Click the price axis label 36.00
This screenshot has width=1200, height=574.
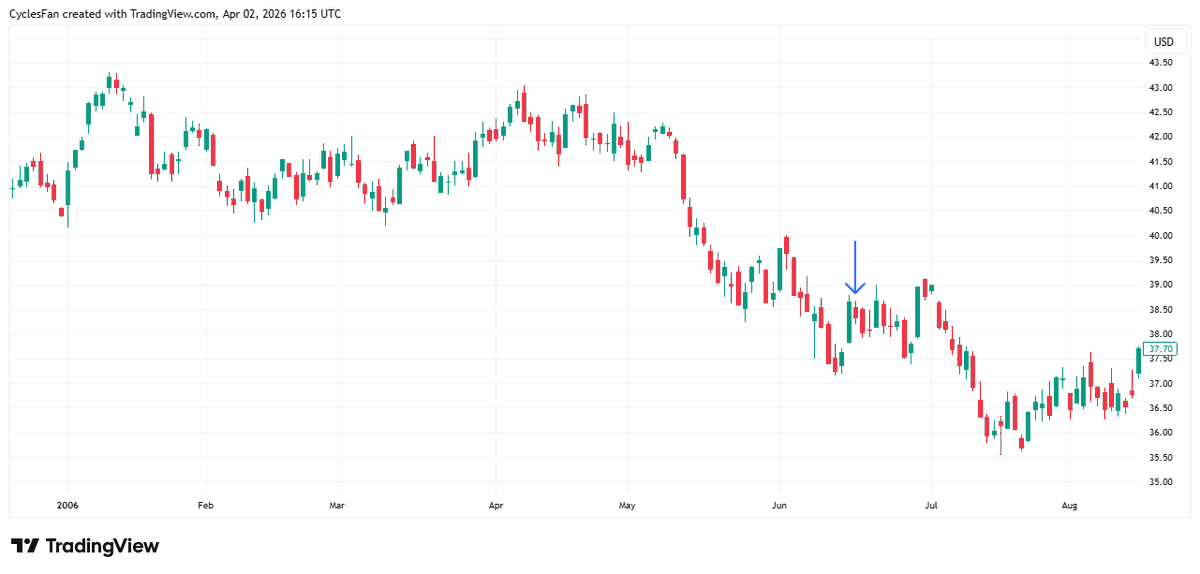(x=1161, y=433)
